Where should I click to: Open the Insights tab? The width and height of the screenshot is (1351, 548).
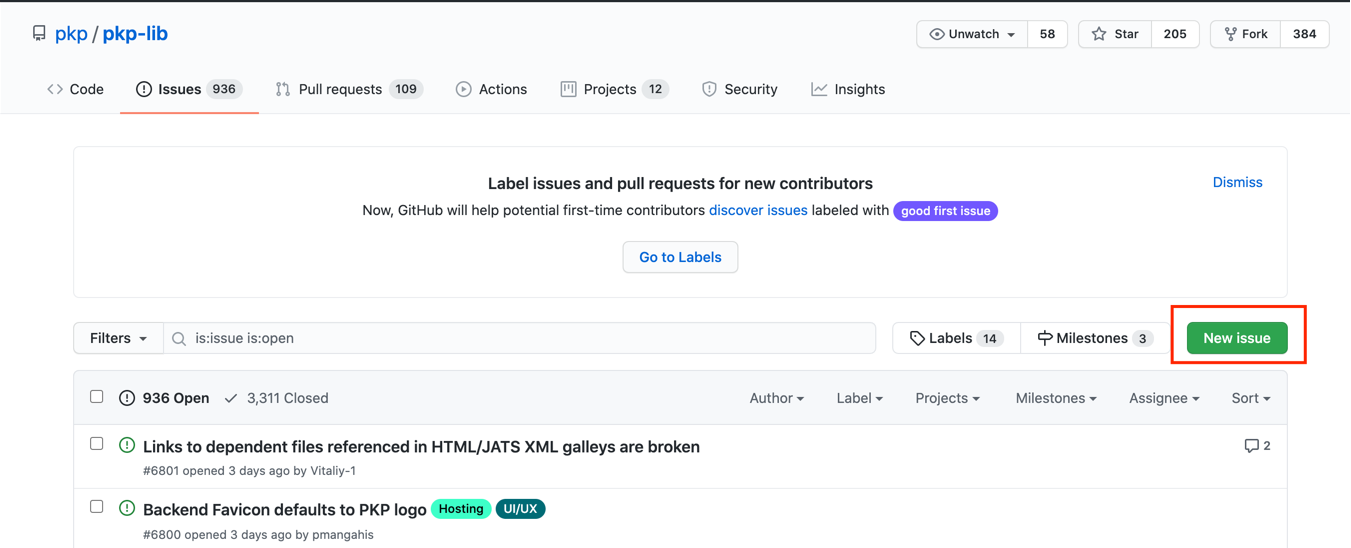click(848, 89)
